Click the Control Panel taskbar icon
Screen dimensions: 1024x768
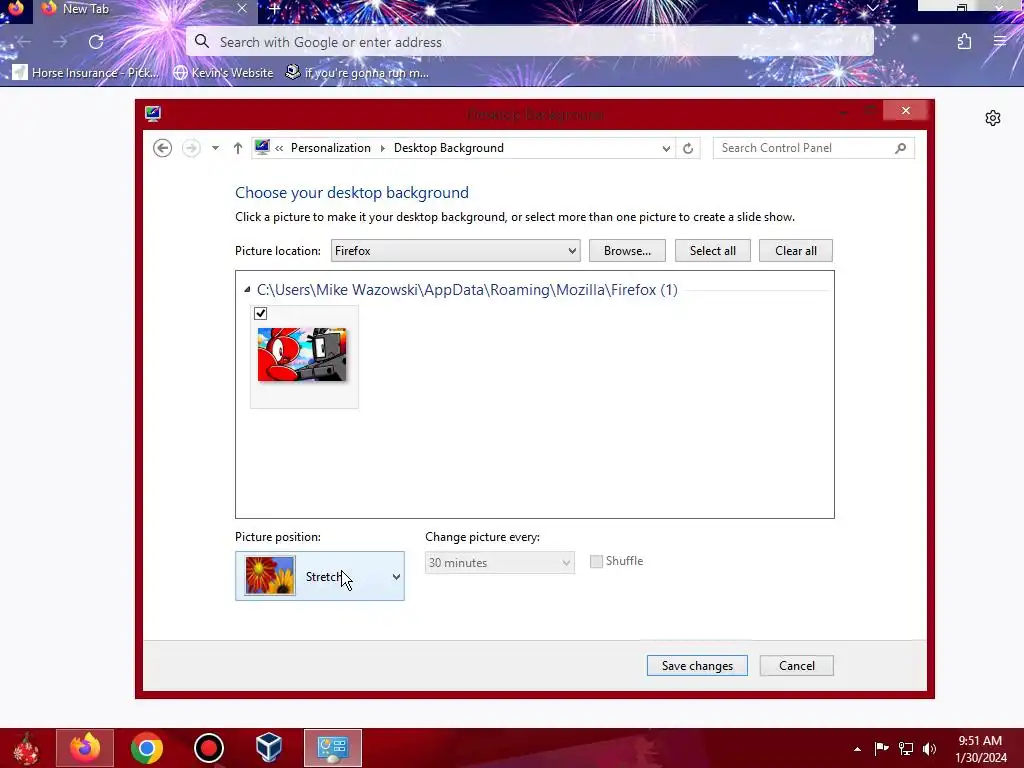coord(332,748)
